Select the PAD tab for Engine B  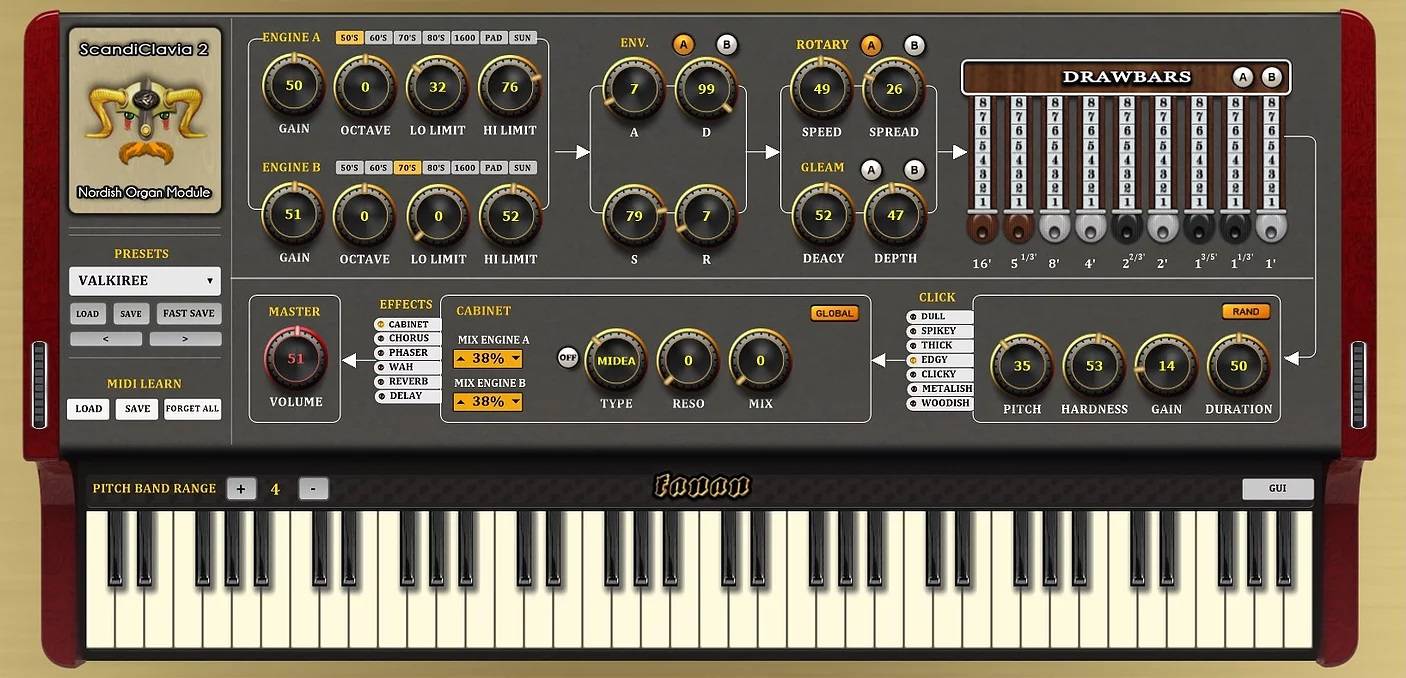(493, 168)
